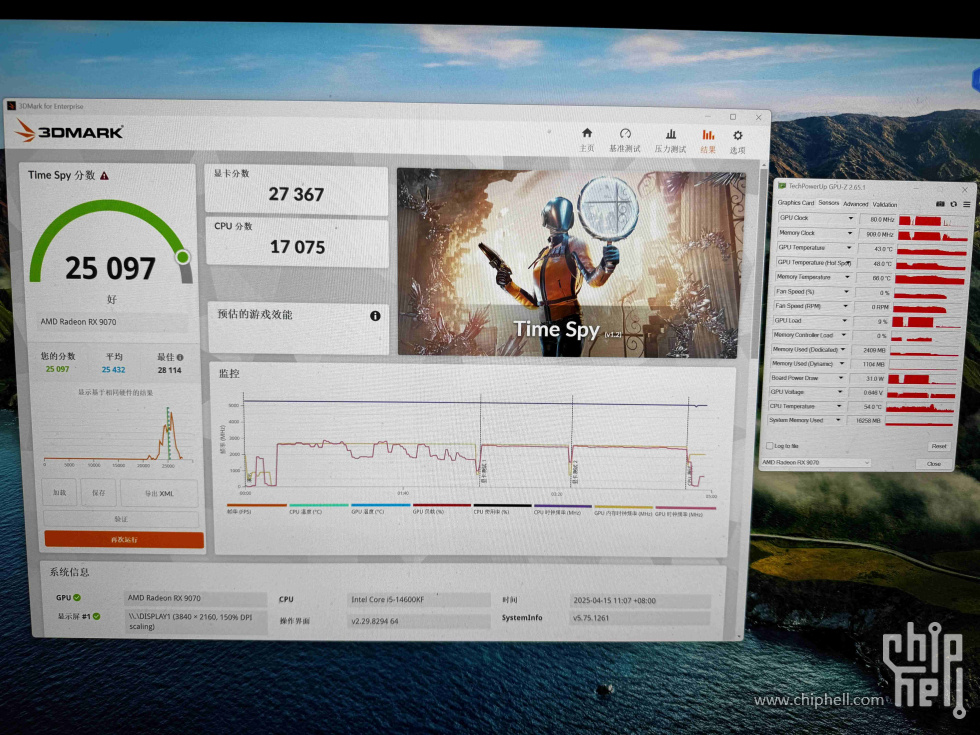Toggle the GPU 温度 blue legend swatch

tap(381, 505)
